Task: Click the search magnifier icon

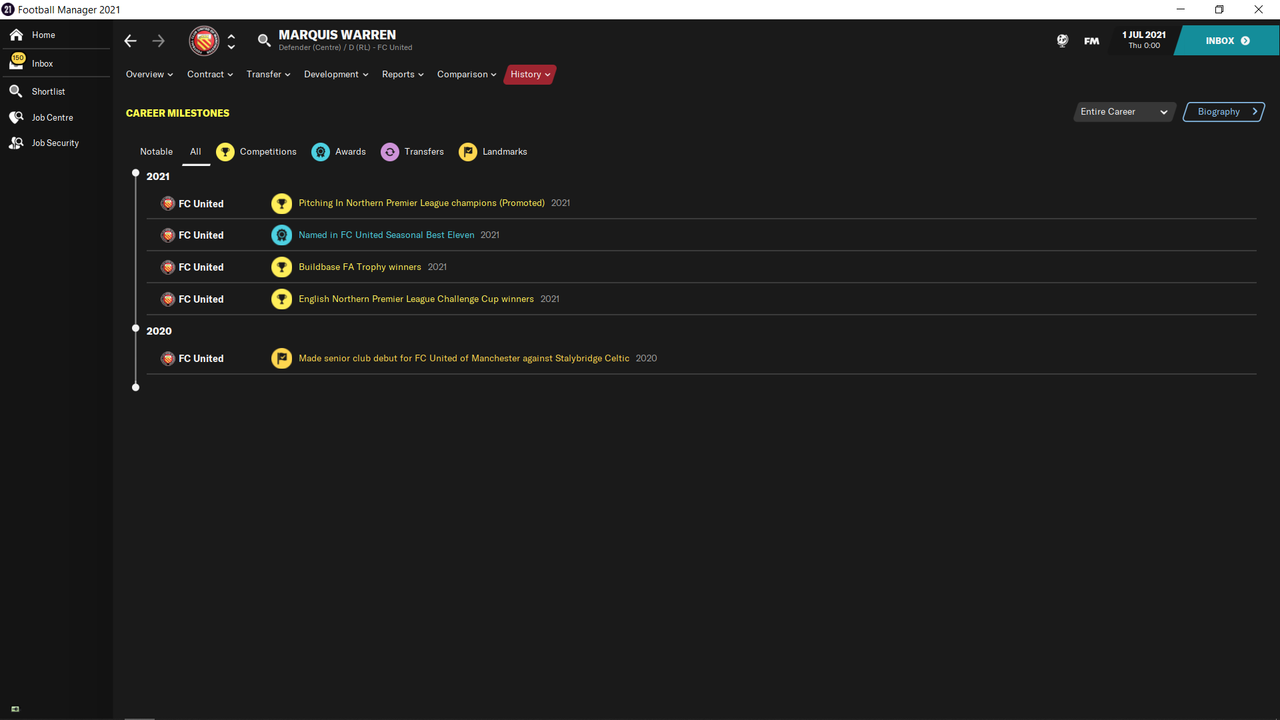Action: [264, 41]
